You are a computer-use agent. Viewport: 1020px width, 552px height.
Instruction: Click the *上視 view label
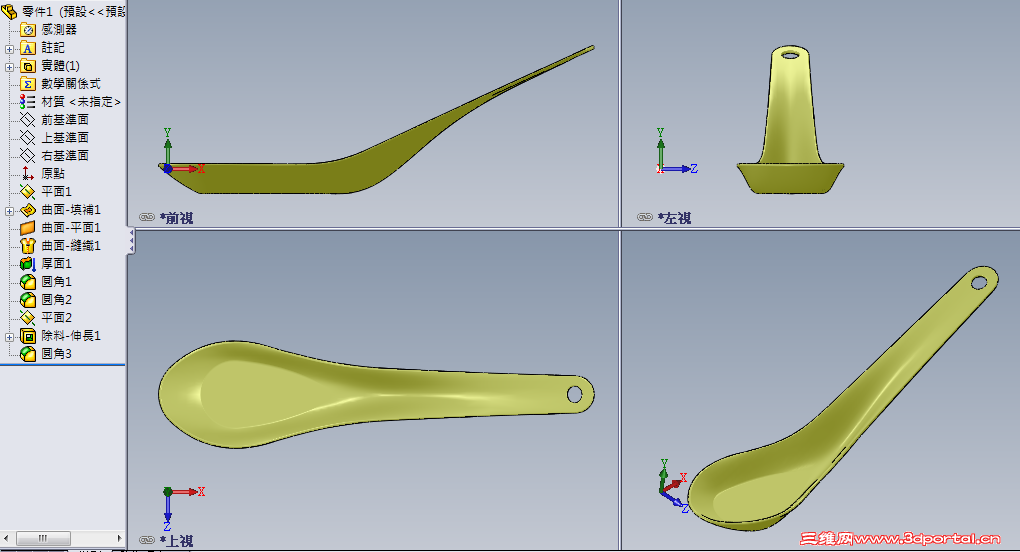(x=176, y=540)
